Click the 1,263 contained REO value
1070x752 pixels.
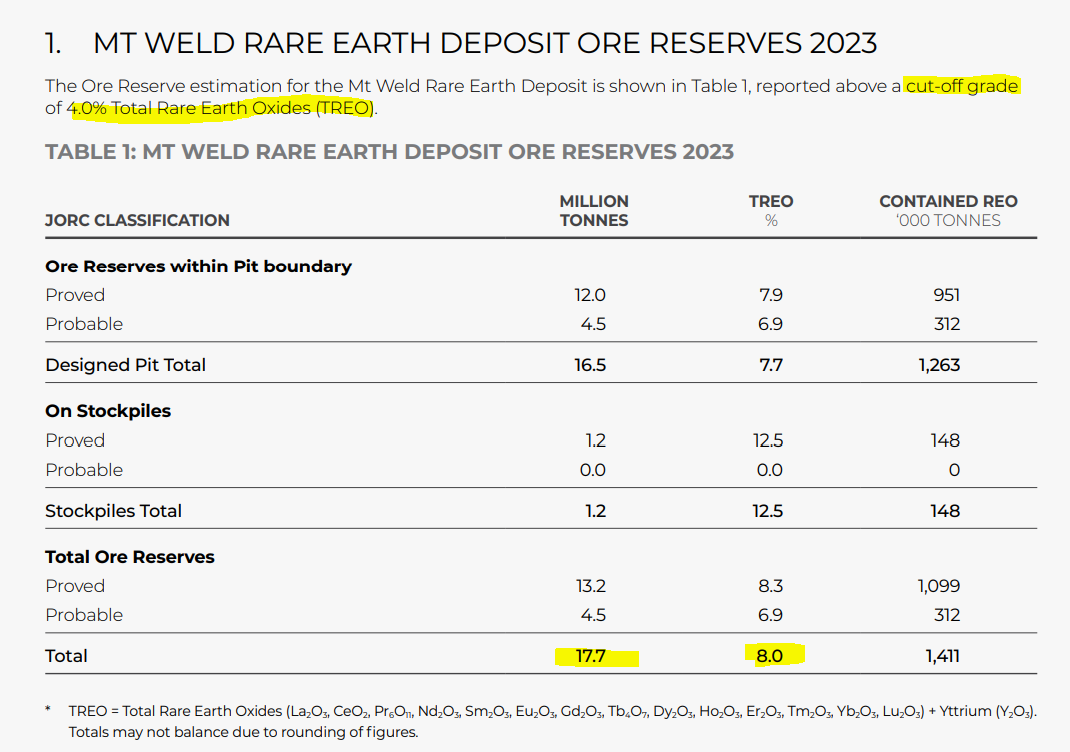tap(939, 364)
